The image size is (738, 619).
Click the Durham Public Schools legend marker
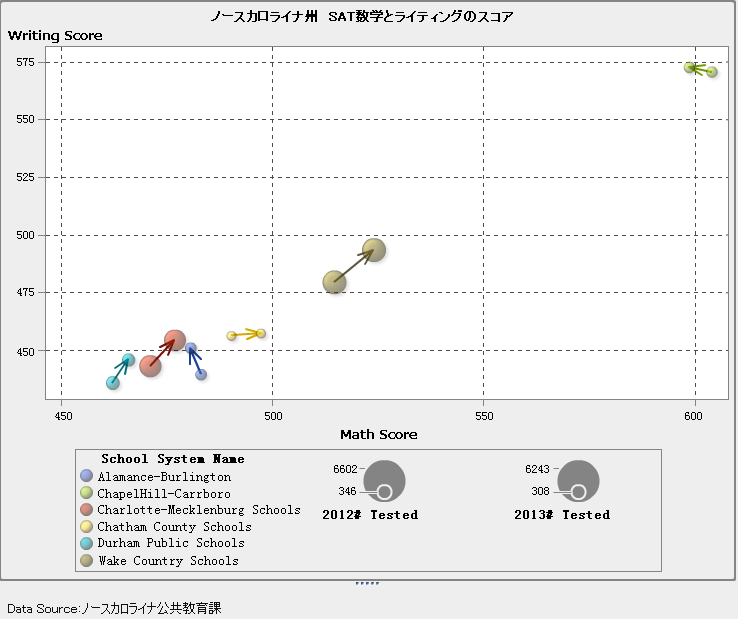[86, 543]
